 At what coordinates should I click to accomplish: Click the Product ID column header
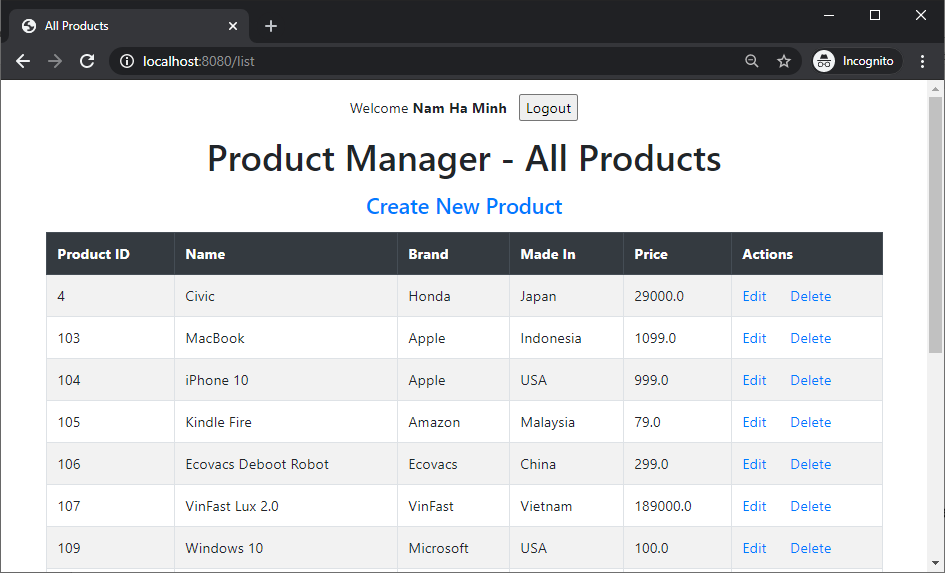click(110, 254)
